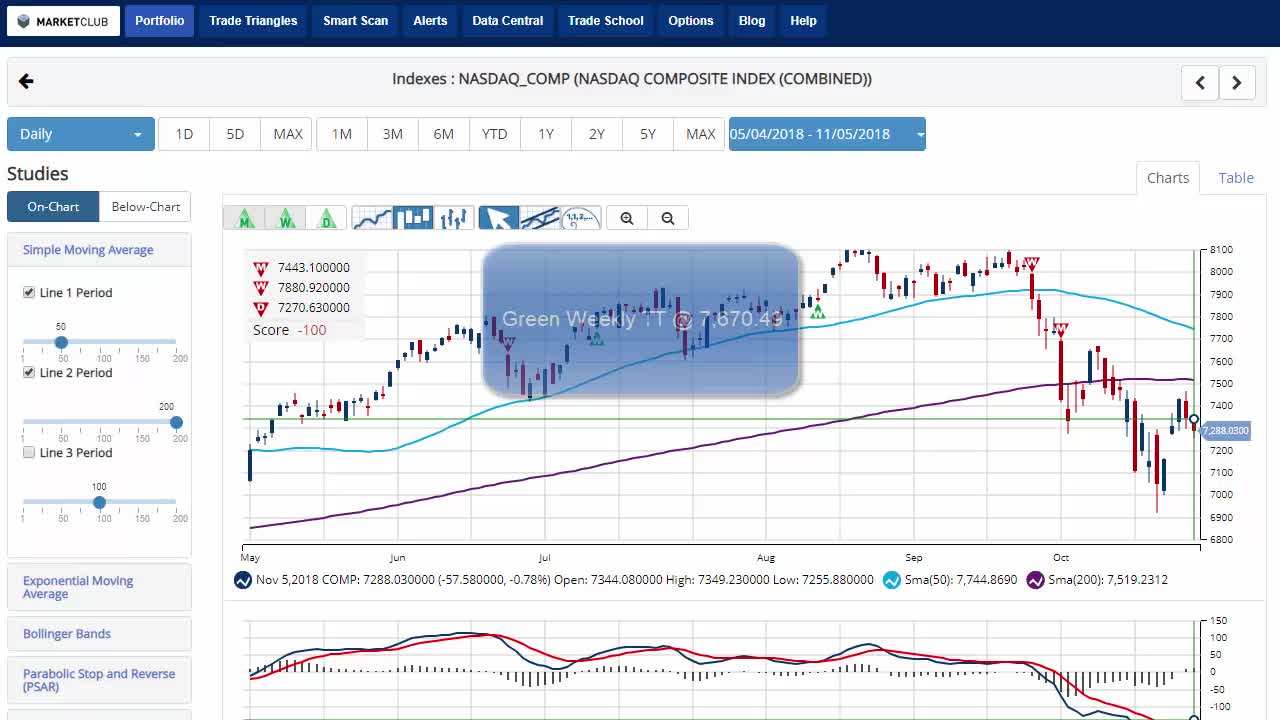Click the red triangle signal in early October

coord(1061,329)
